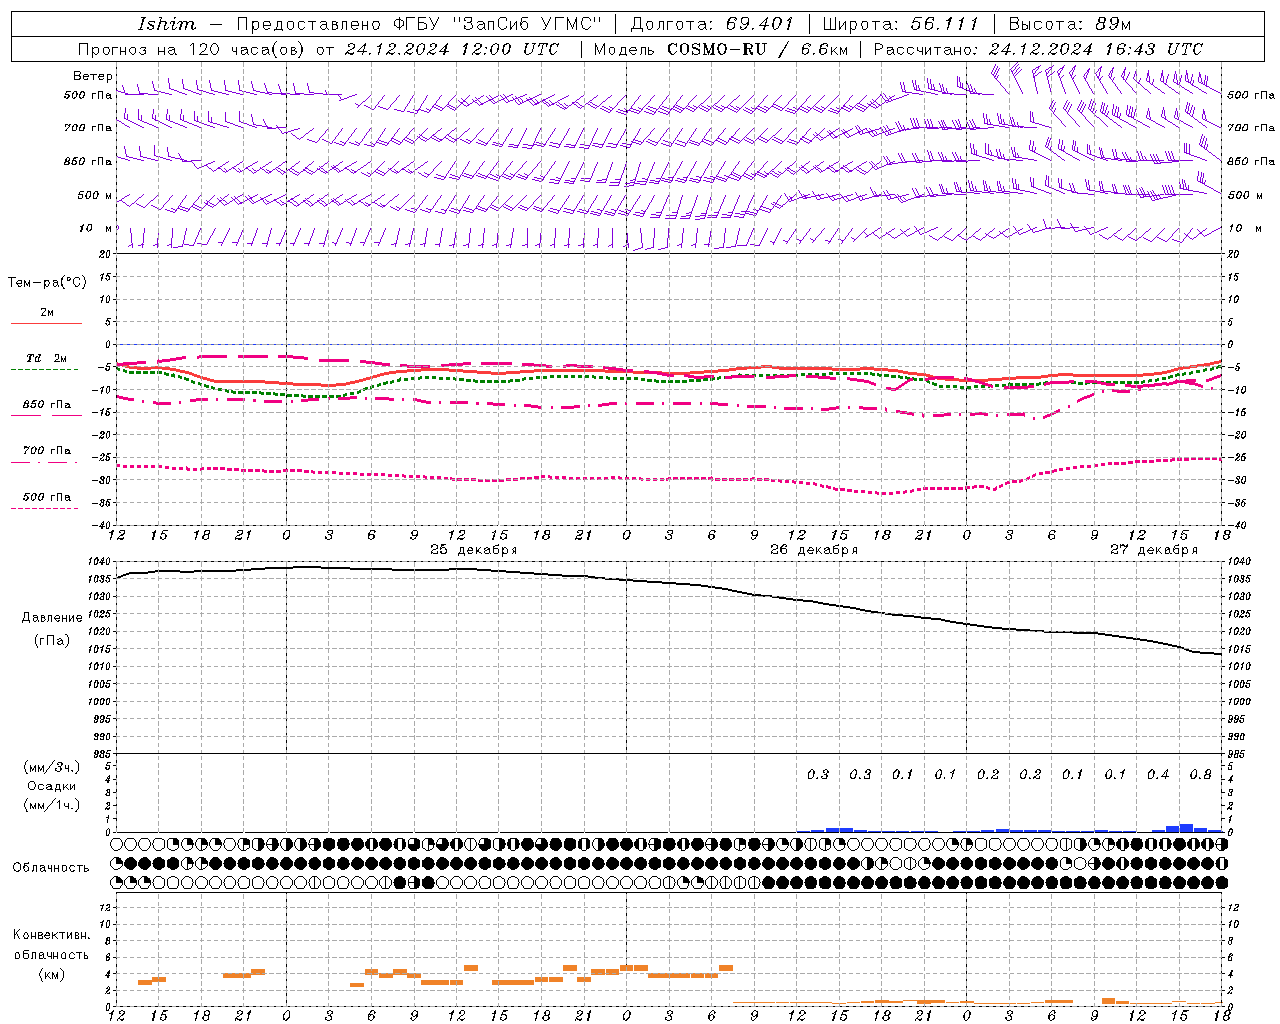Click the 'Давление' pressure label

tap(52, 617)
